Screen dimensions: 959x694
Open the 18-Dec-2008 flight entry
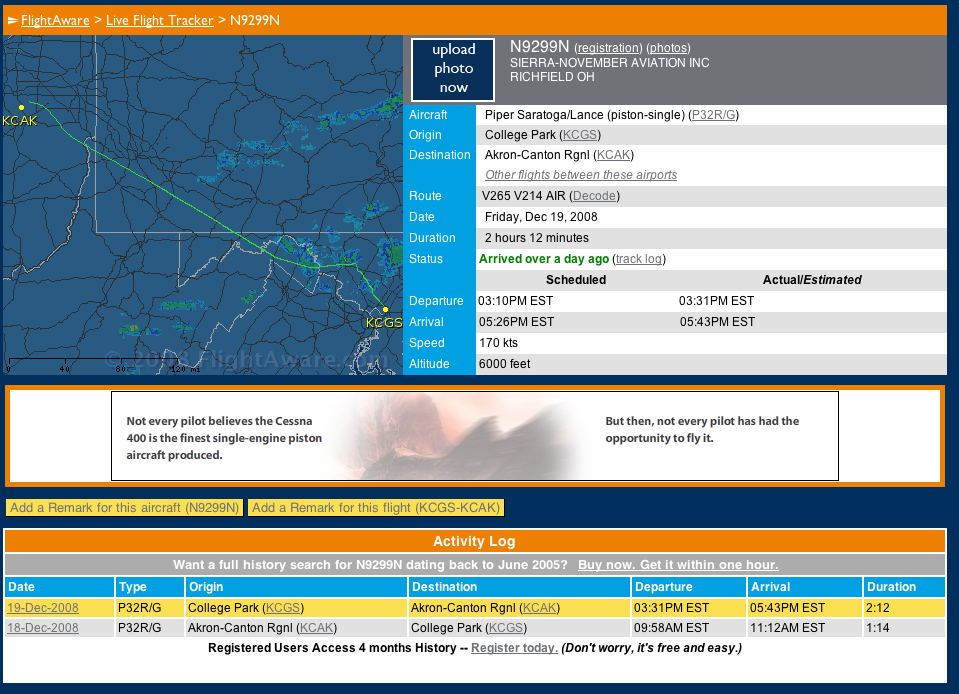click(x=43, y=628)
